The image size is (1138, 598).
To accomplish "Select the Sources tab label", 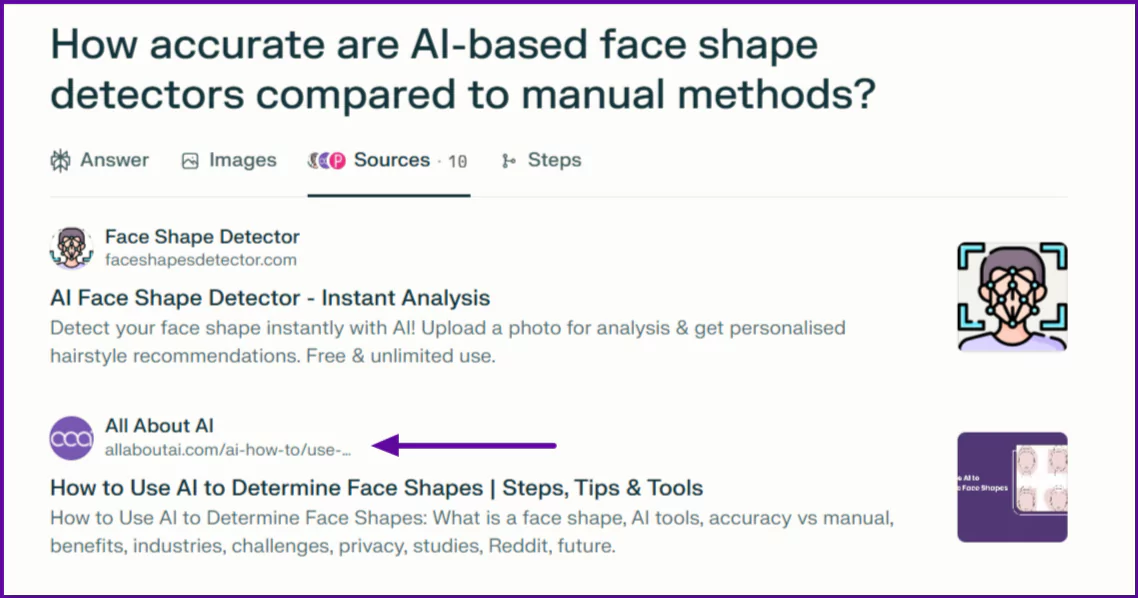I will 392,160.
